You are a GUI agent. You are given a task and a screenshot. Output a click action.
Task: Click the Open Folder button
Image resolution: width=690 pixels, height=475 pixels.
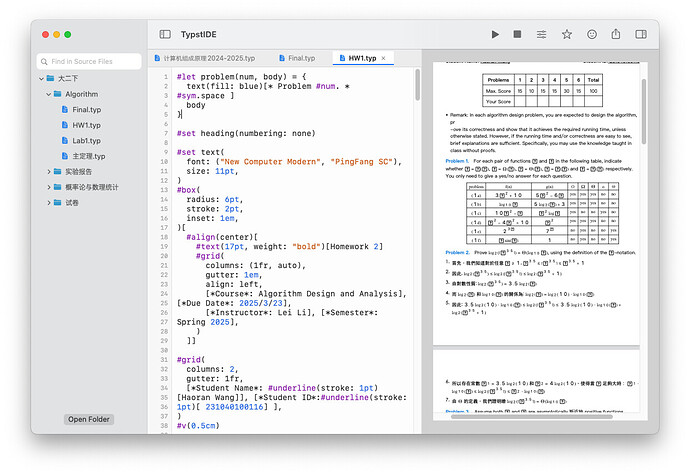pyautogui.click(x=89, y=419)
